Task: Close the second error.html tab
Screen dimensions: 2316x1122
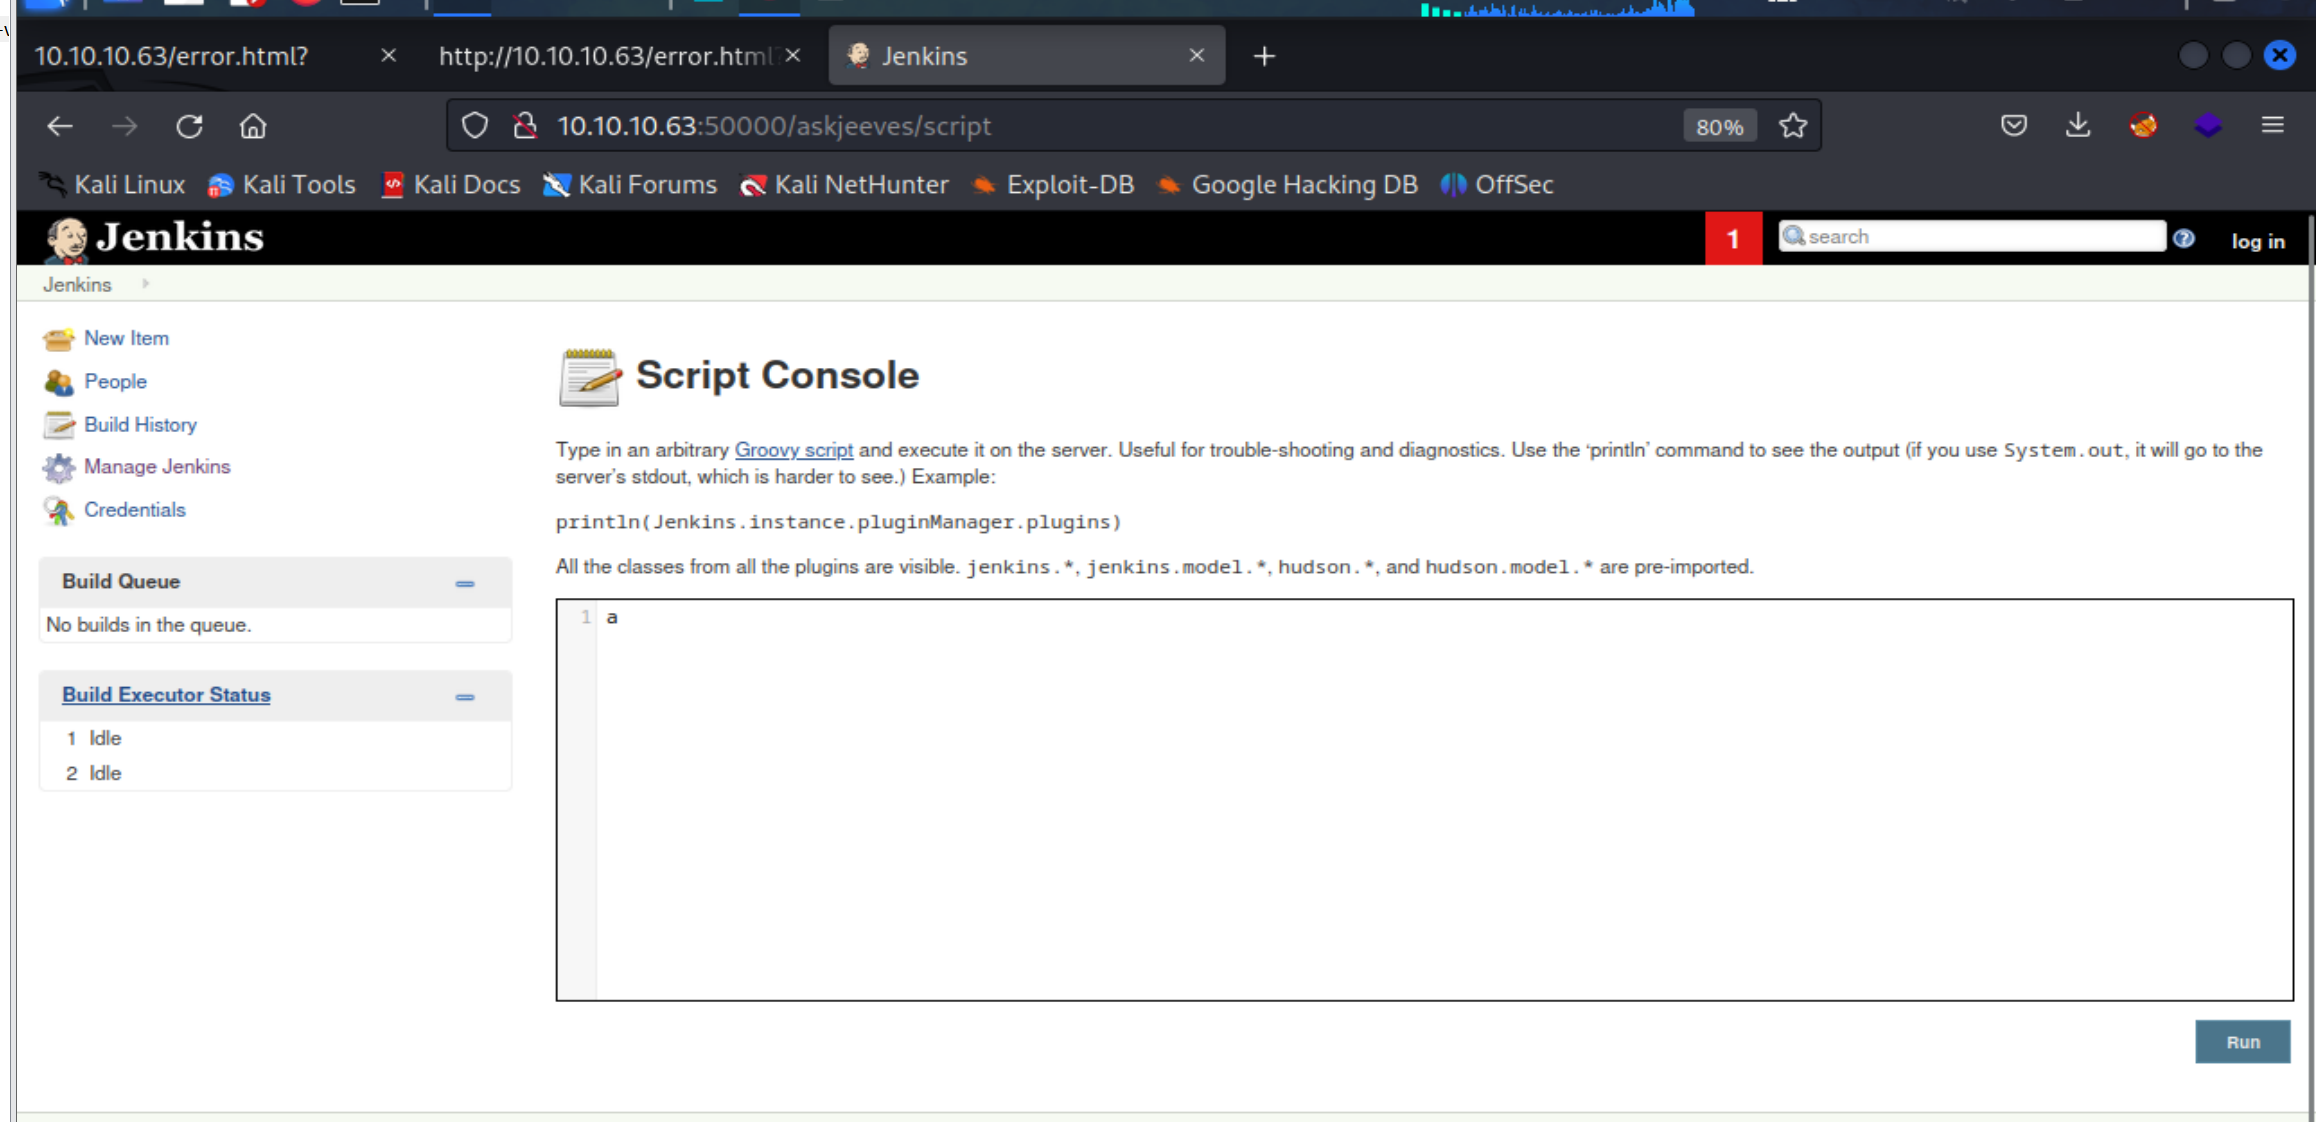Action: tap(793, 56)
